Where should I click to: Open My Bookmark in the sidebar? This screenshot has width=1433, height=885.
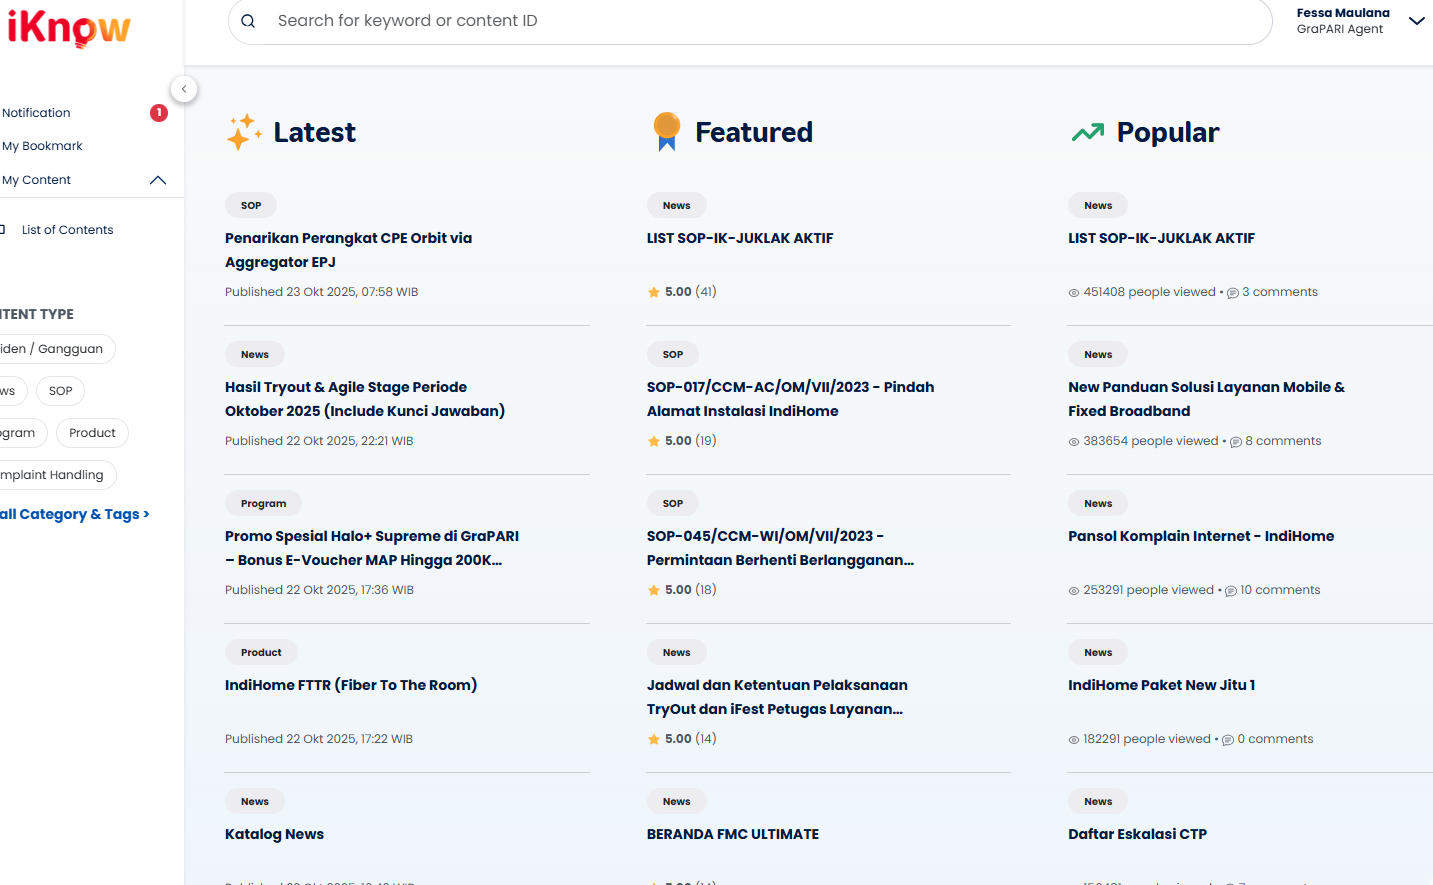coord(42,146)
